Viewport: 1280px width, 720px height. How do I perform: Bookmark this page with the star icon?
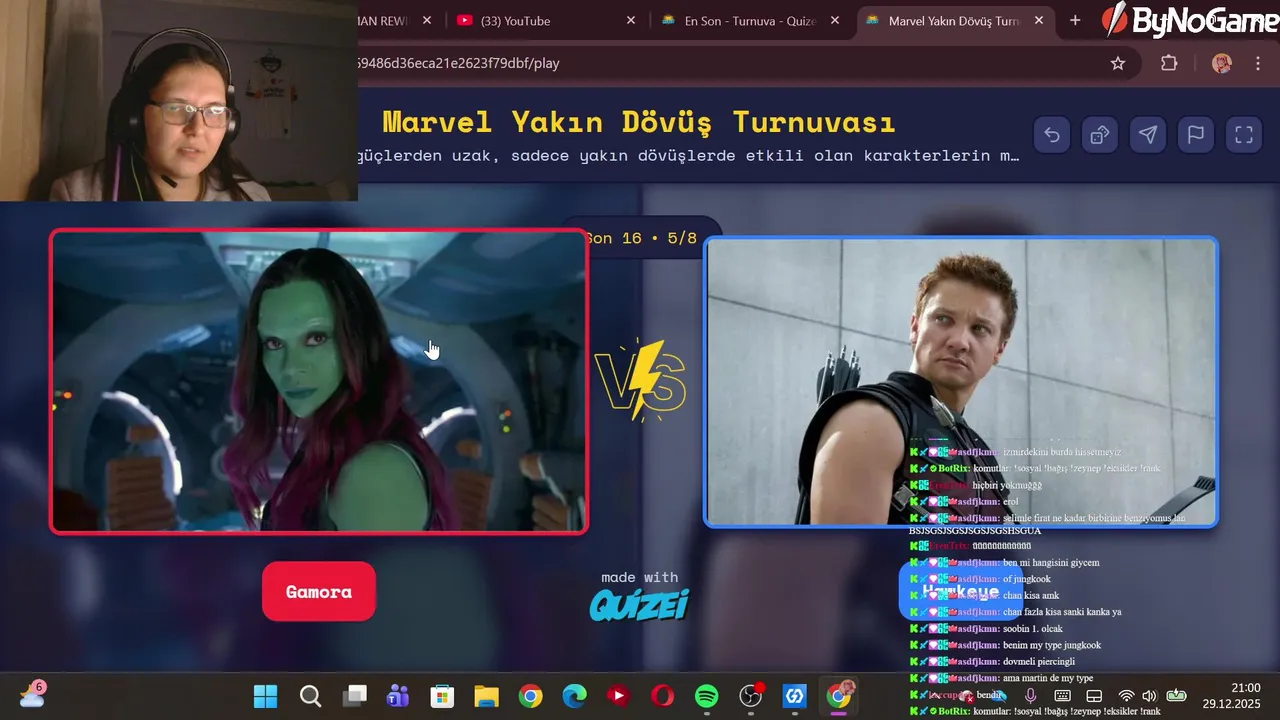point(1118,63)
